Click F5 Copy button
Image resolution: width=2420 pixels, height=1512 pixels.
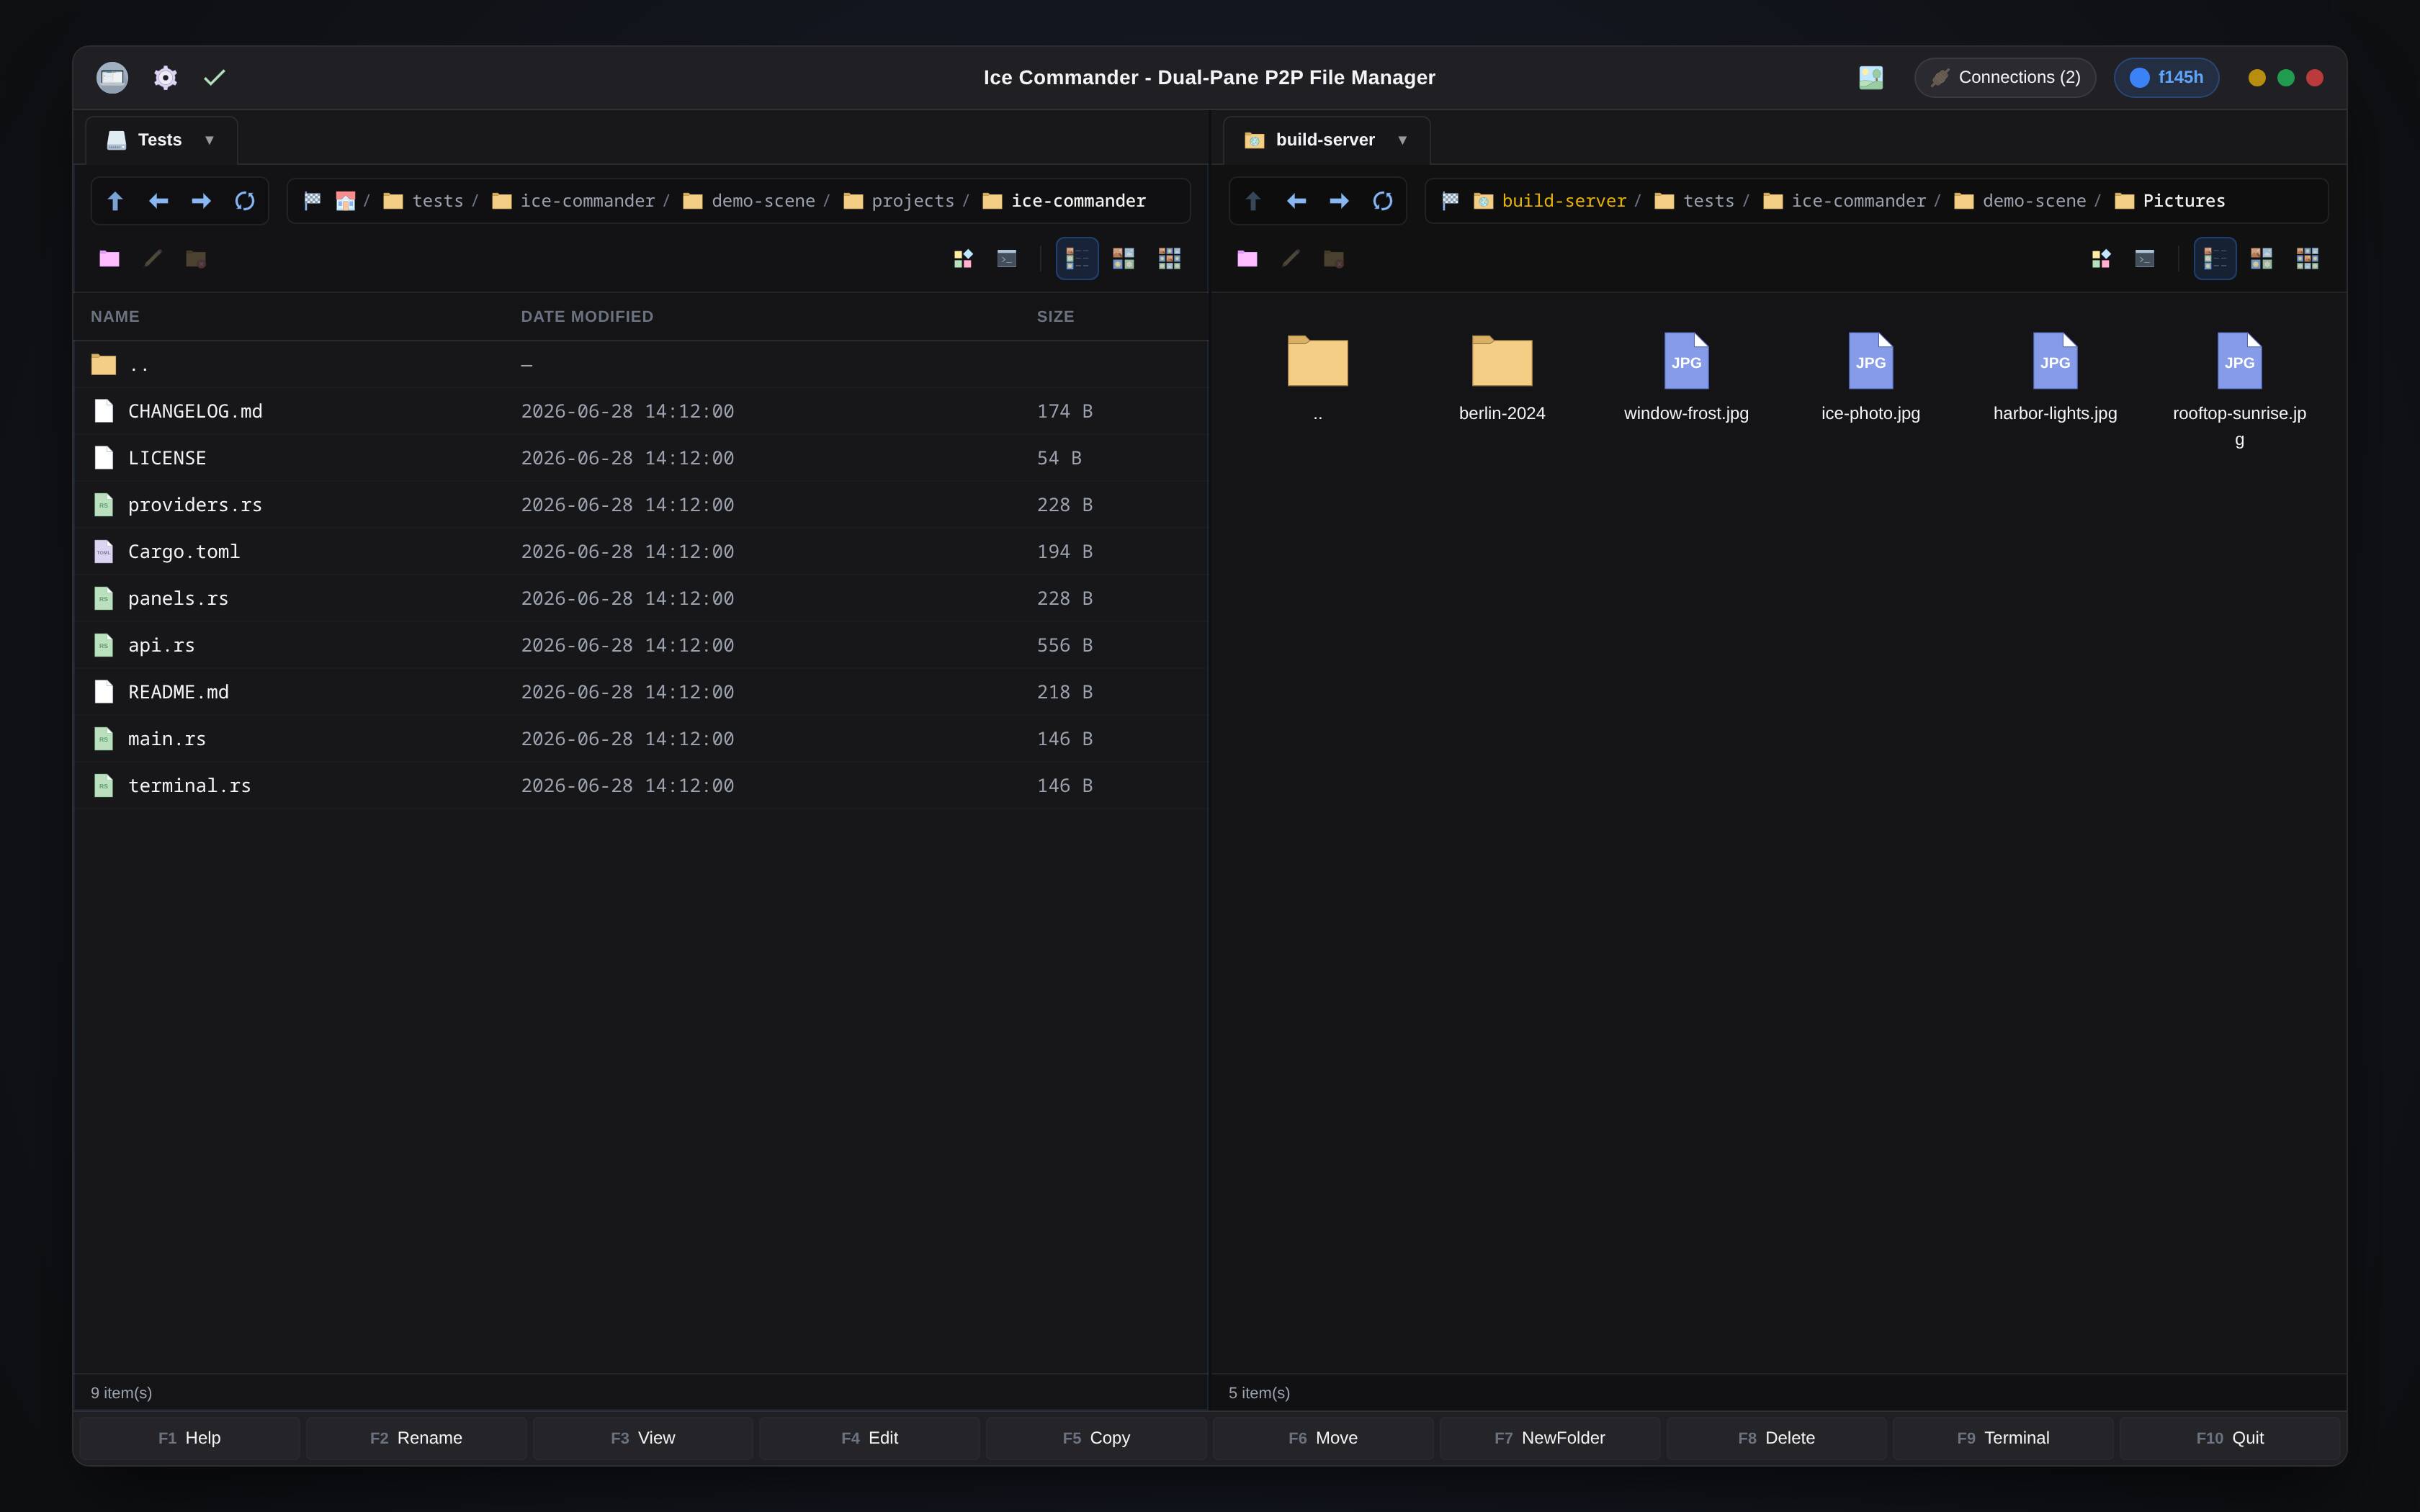pos(1096,1438)
